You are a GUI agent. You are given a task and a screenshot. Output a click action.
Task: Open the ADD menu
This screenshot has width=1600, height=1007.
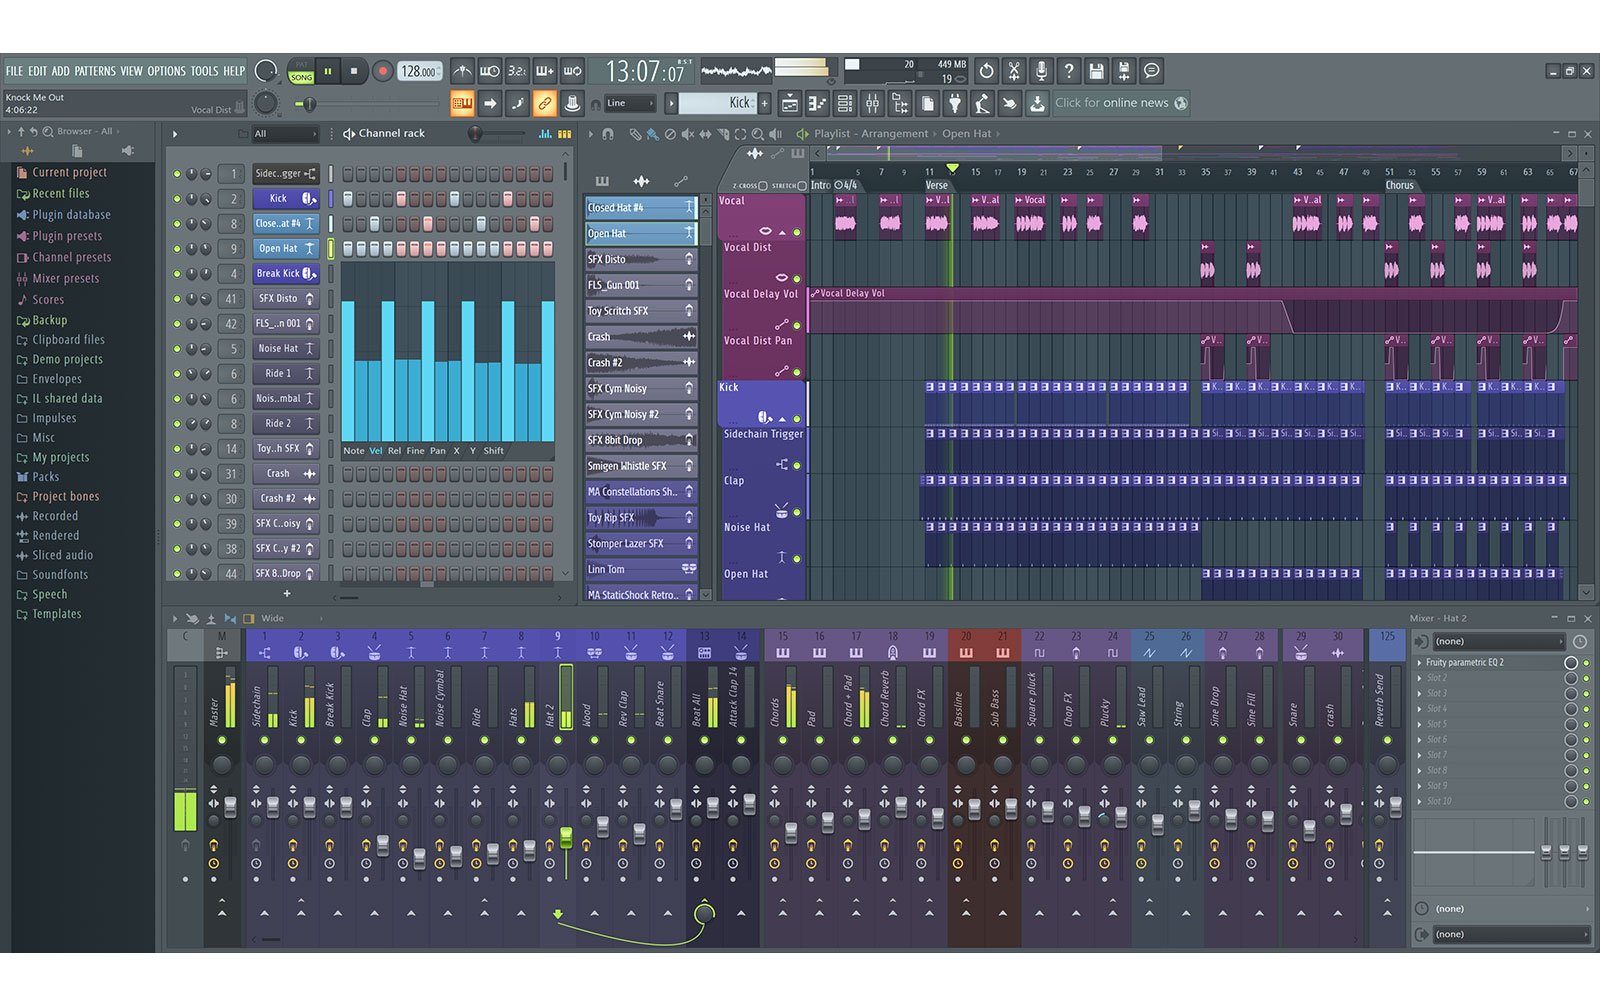[61, 72]
